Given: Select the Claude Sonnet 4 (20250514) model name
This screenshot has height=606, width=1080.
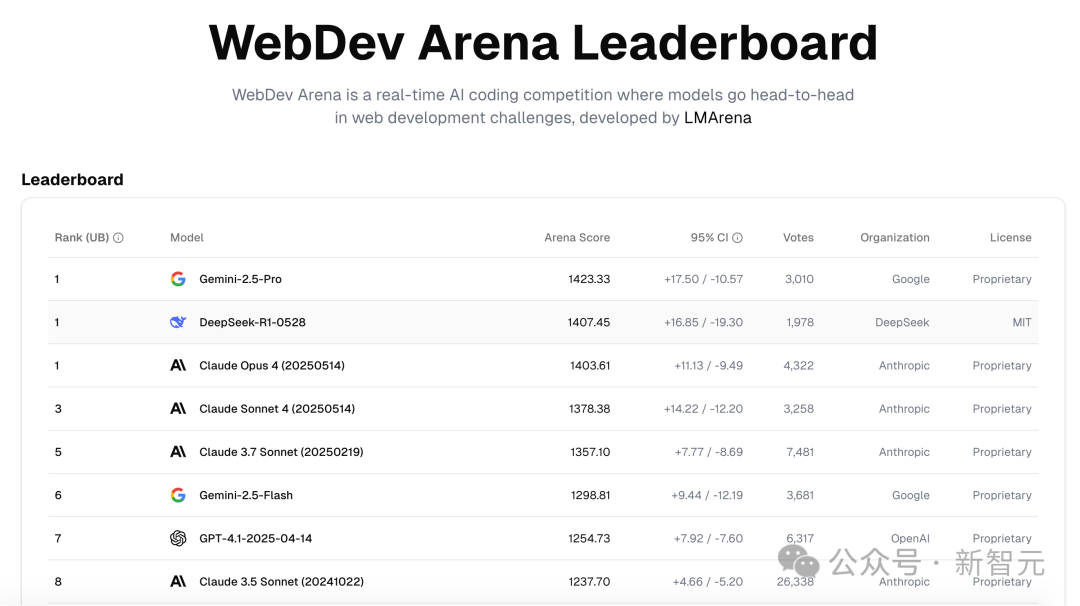Looking at the screenshot, I should pyautogui.click(x=277, y=409).
